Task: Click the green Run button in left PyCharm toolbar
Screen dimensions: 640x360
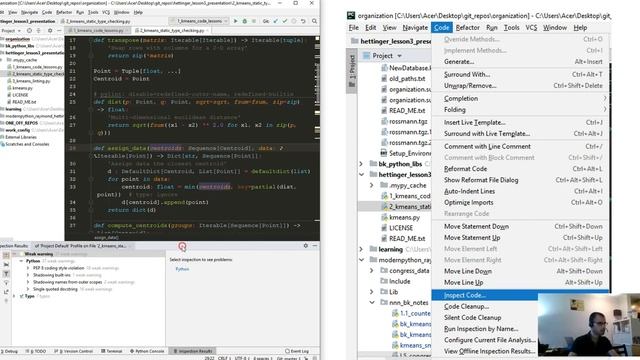Action: [x=236, y=21]
